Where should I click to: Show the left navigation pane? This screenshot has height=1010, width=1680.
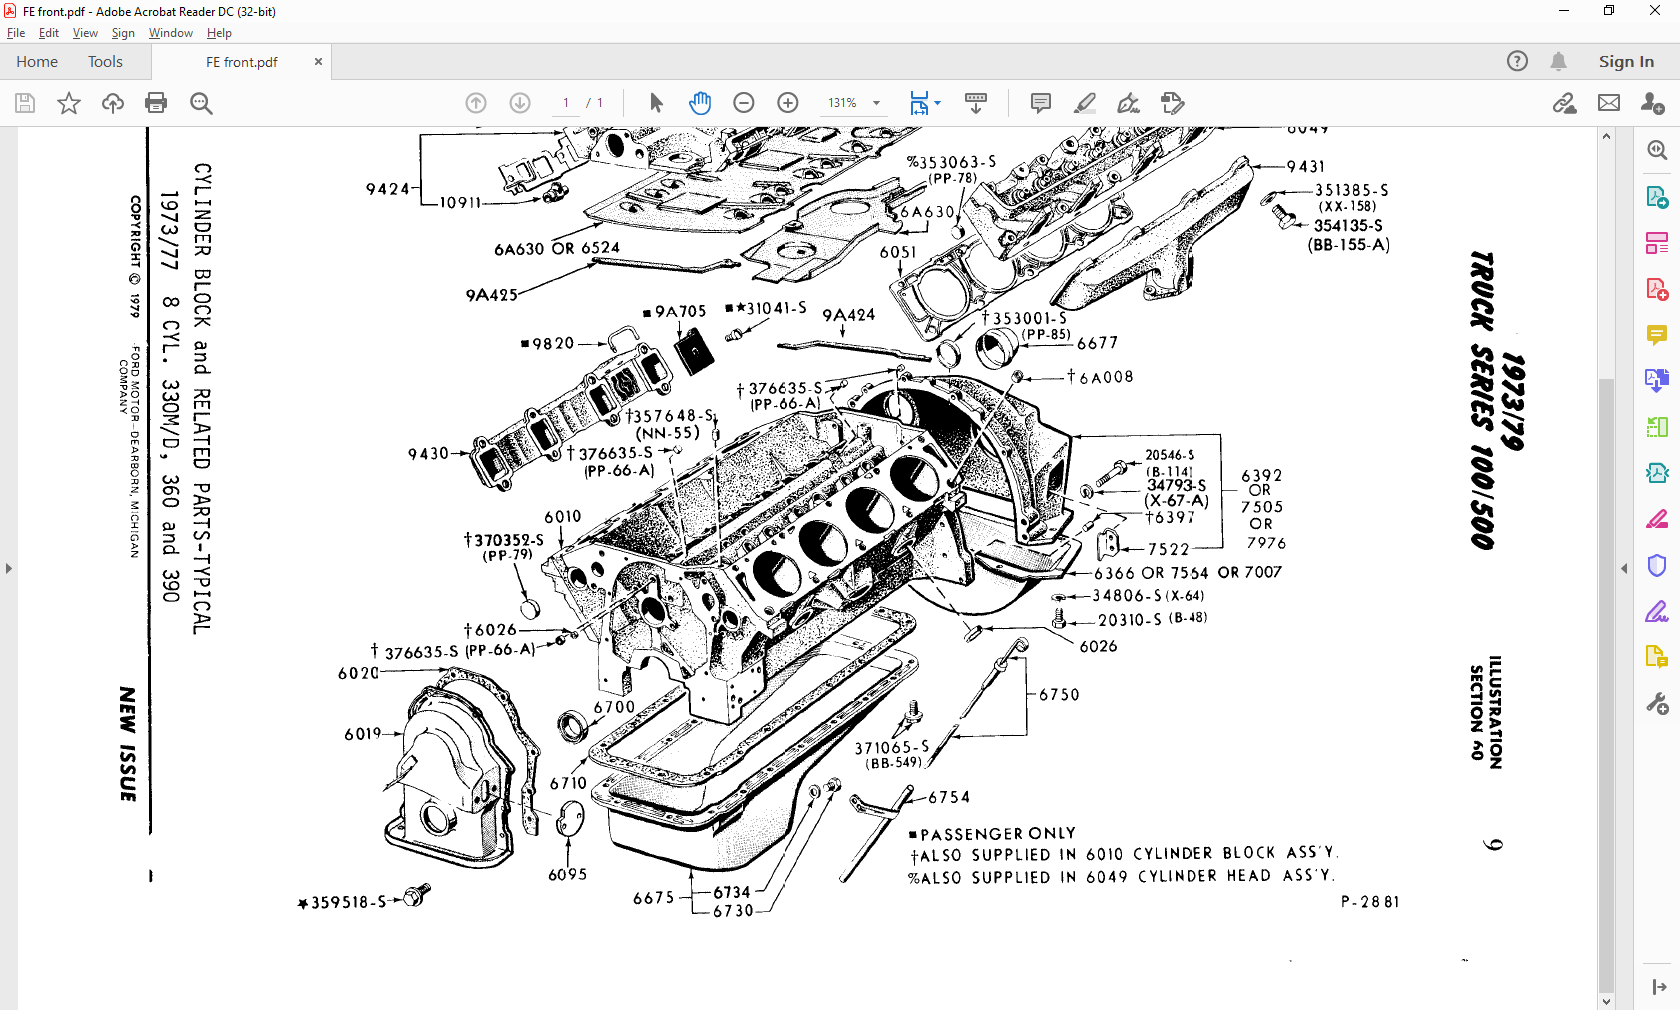coord(9,568)
